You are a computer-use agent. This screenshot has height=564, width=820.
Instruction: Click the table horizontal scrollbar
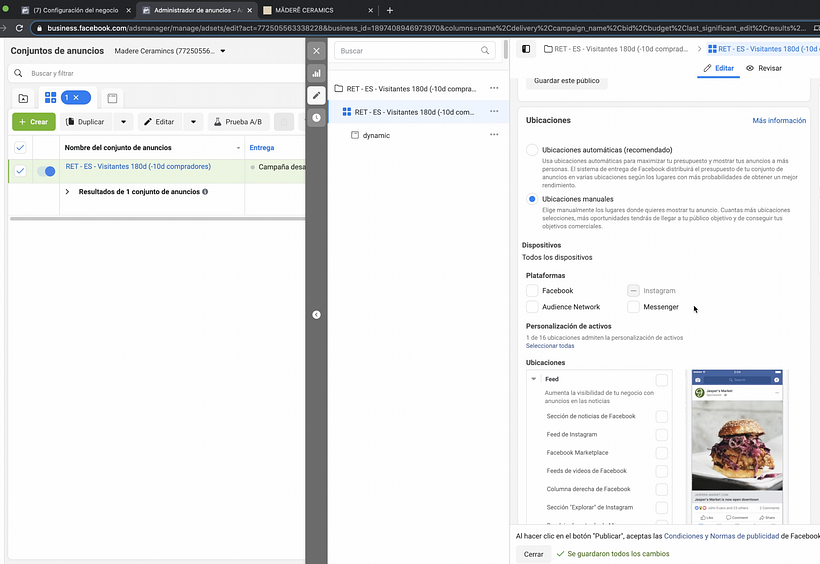[x=157, y=219]
